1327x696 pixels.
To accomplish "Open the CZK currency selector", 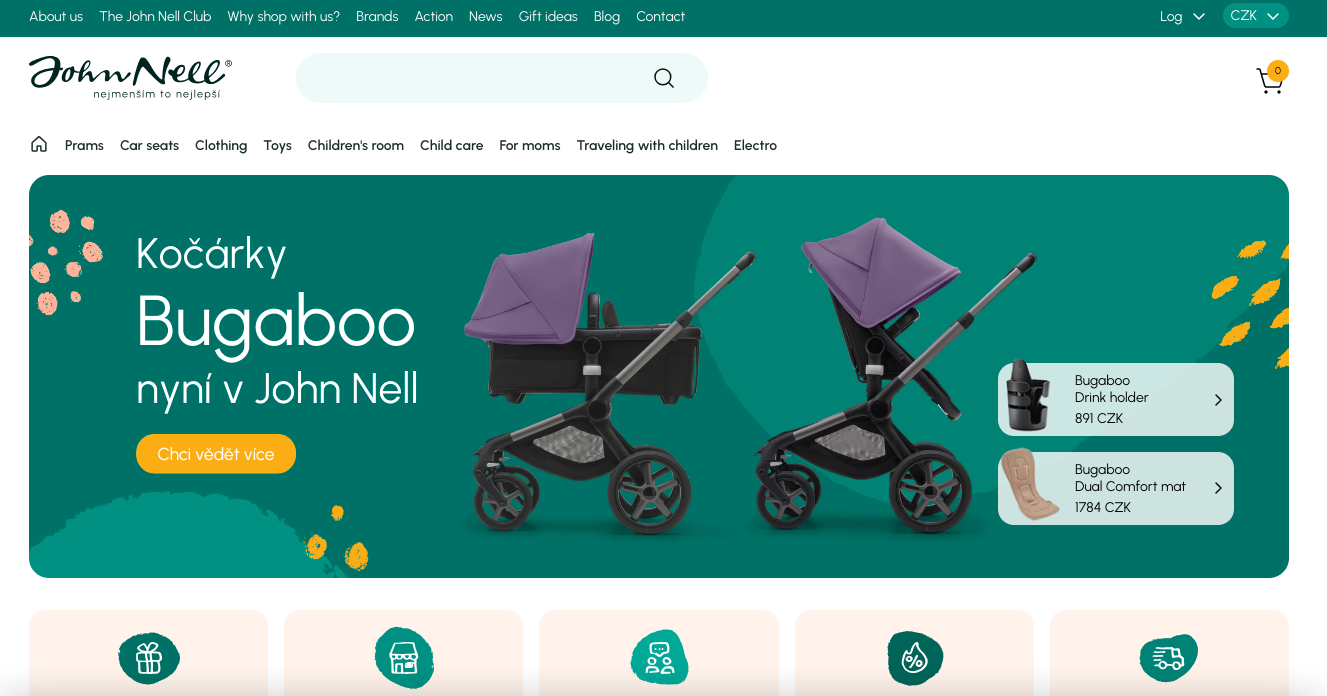I will click(1255, 16).
